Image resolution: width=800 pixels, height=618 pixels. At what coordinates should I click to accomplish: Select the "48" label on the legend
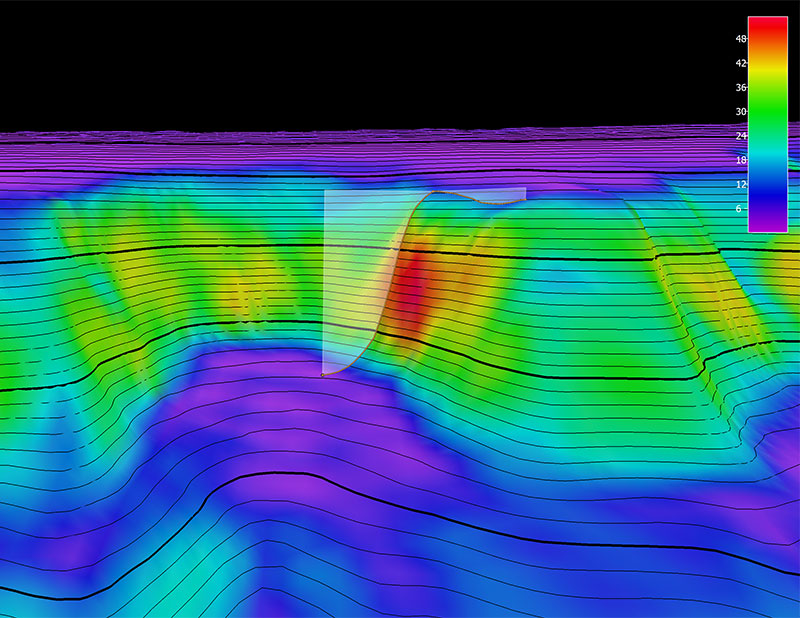coord(740,39)
